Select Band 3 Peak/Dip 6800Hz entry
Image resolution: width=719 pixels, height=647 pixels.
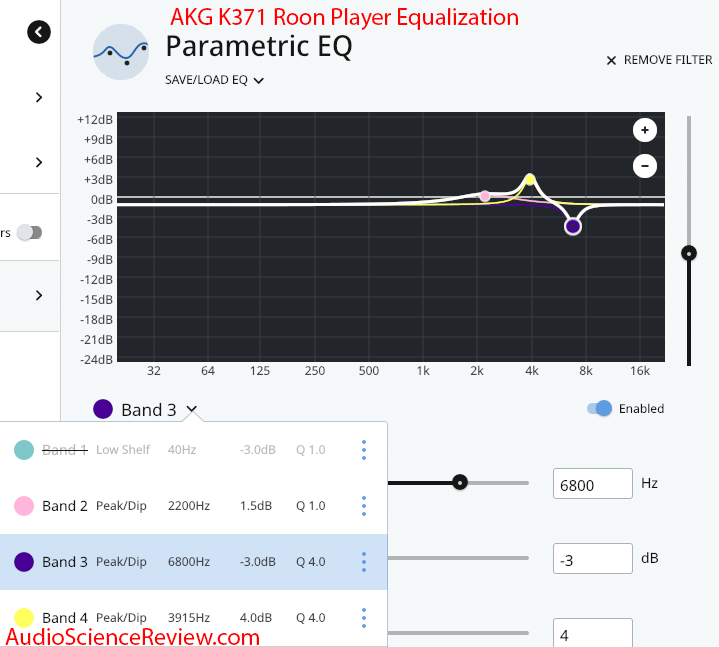coord(194,562)
